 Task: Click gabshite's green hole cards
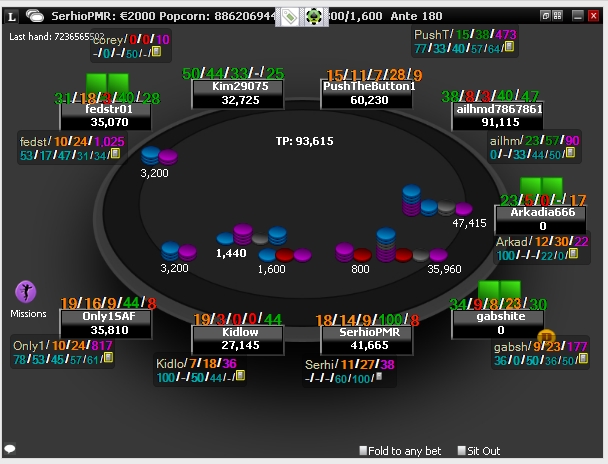[x=499, y=290]
